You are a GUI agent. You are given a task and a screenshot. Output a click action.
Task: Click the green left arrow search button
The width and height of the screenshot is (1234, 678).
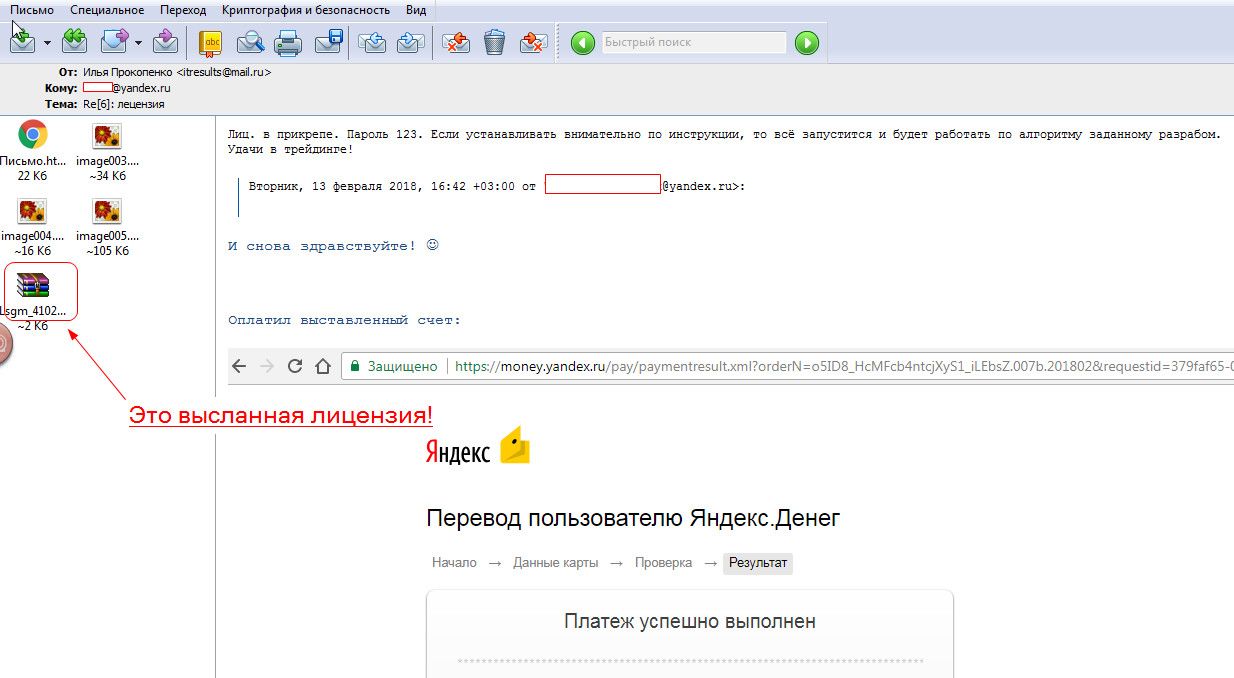click(x=583, y=43)
